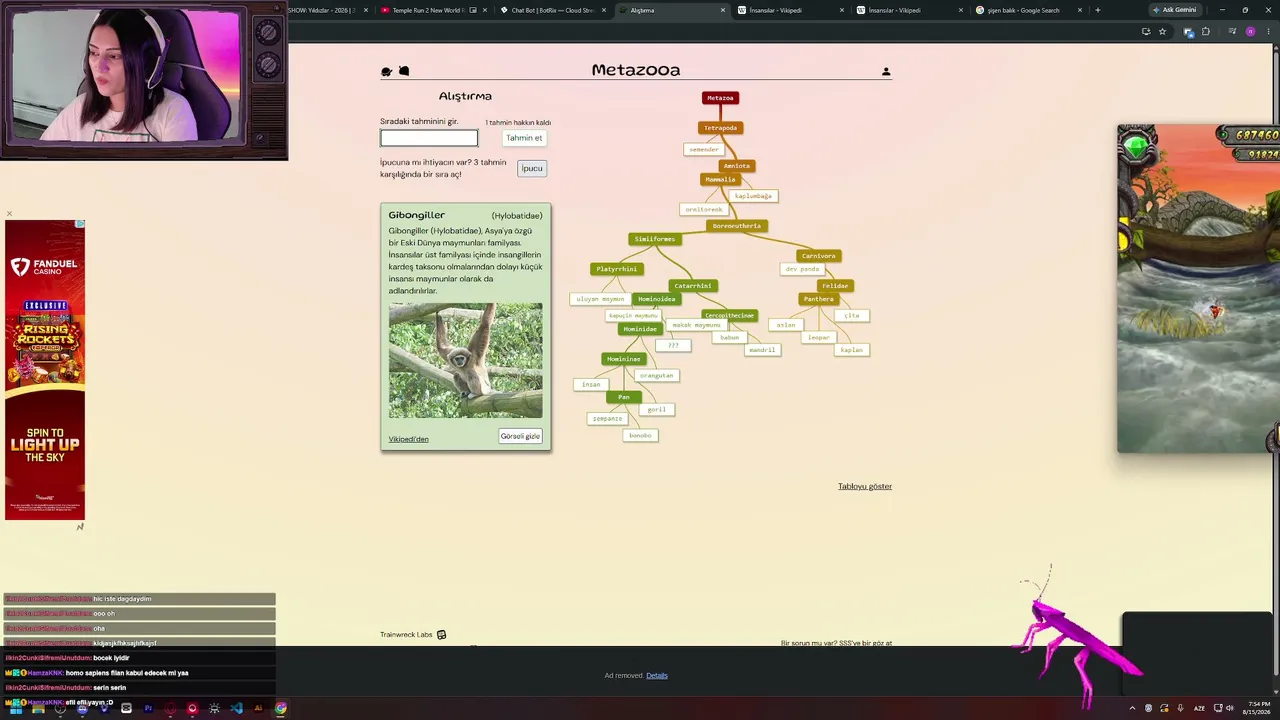Open Premiere Pro from the taskbar

click(148, 708)
